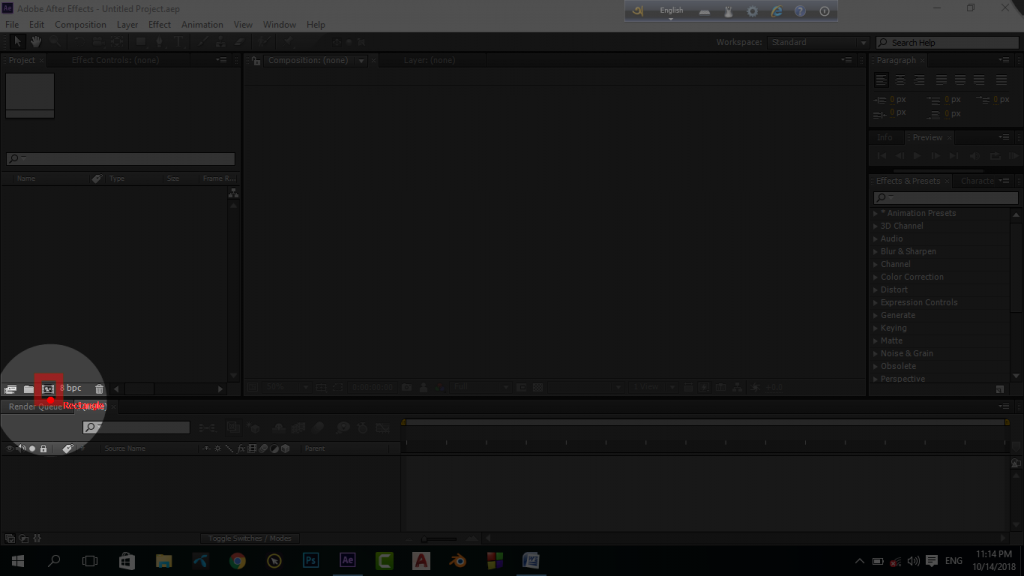This screenshot has height=576, width=1024.
Task: Select the Eraser tool
Action: [x=240, y=42]
